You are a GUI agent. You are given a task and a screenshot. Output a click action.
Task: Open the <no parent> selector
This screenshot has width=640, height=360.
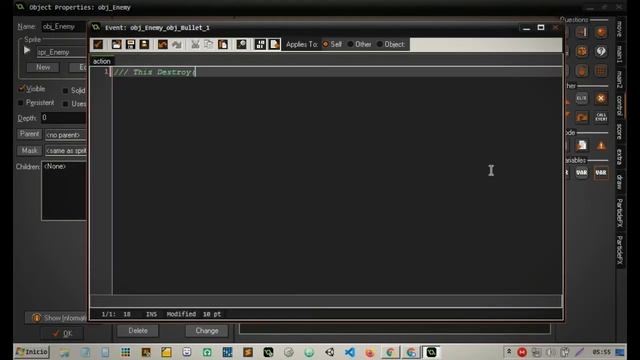point(66,135)
